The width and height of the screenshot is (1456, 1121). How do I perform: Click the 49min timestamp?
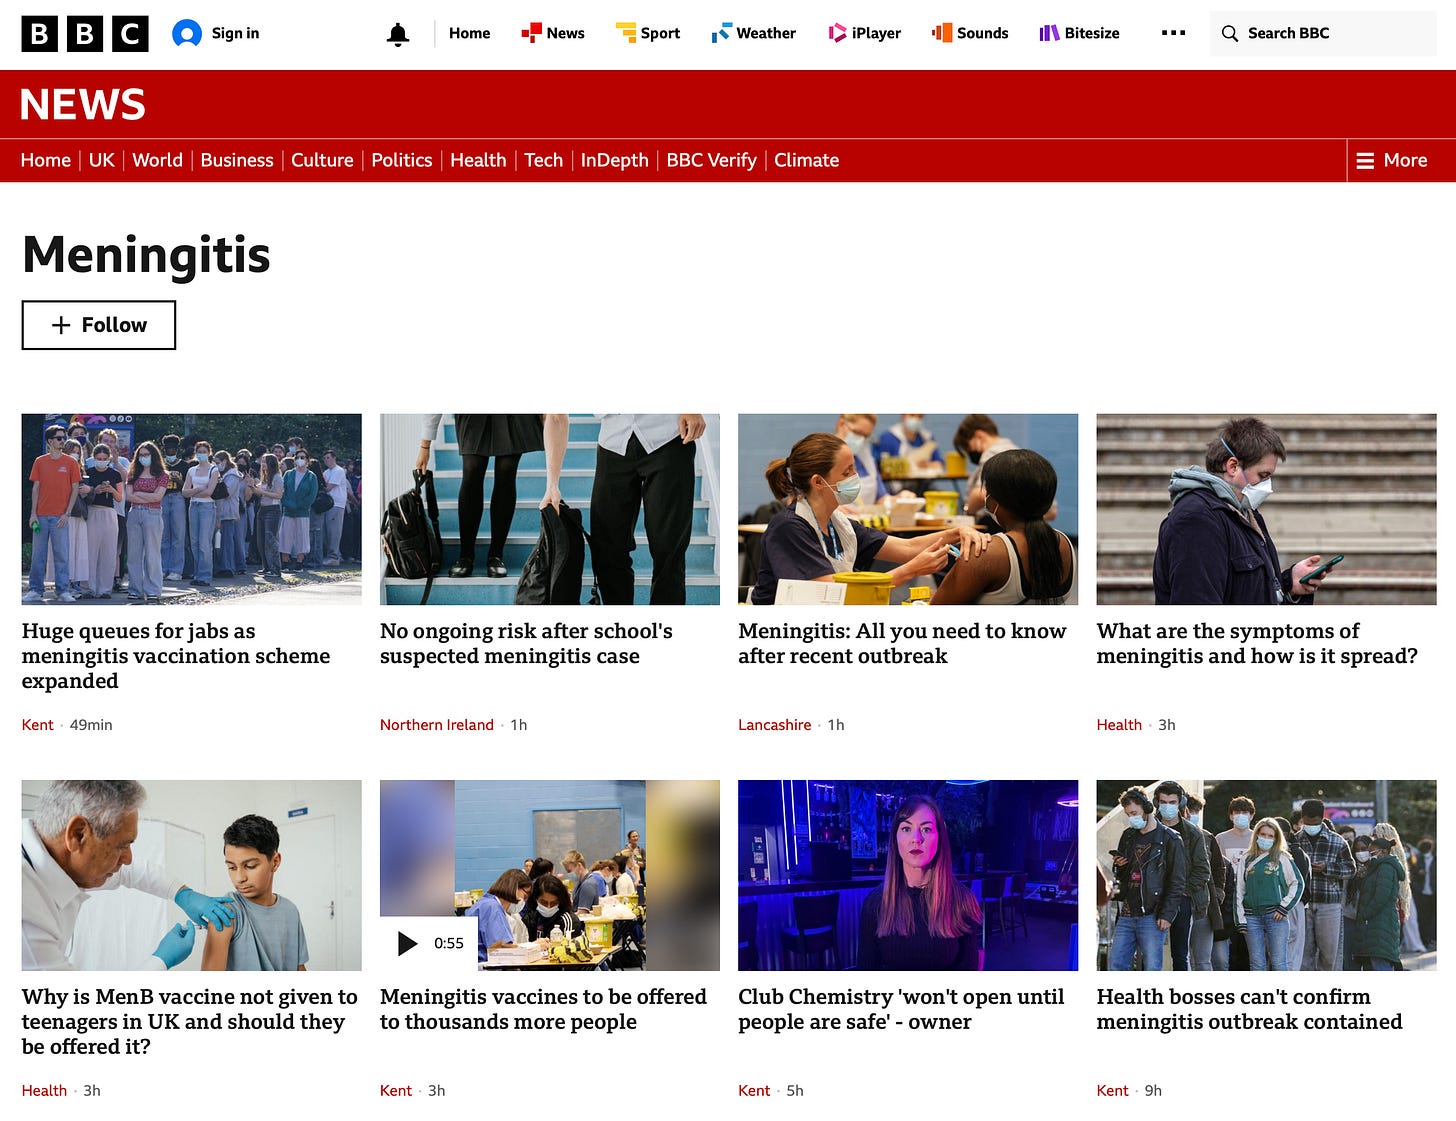coord(91,725)
